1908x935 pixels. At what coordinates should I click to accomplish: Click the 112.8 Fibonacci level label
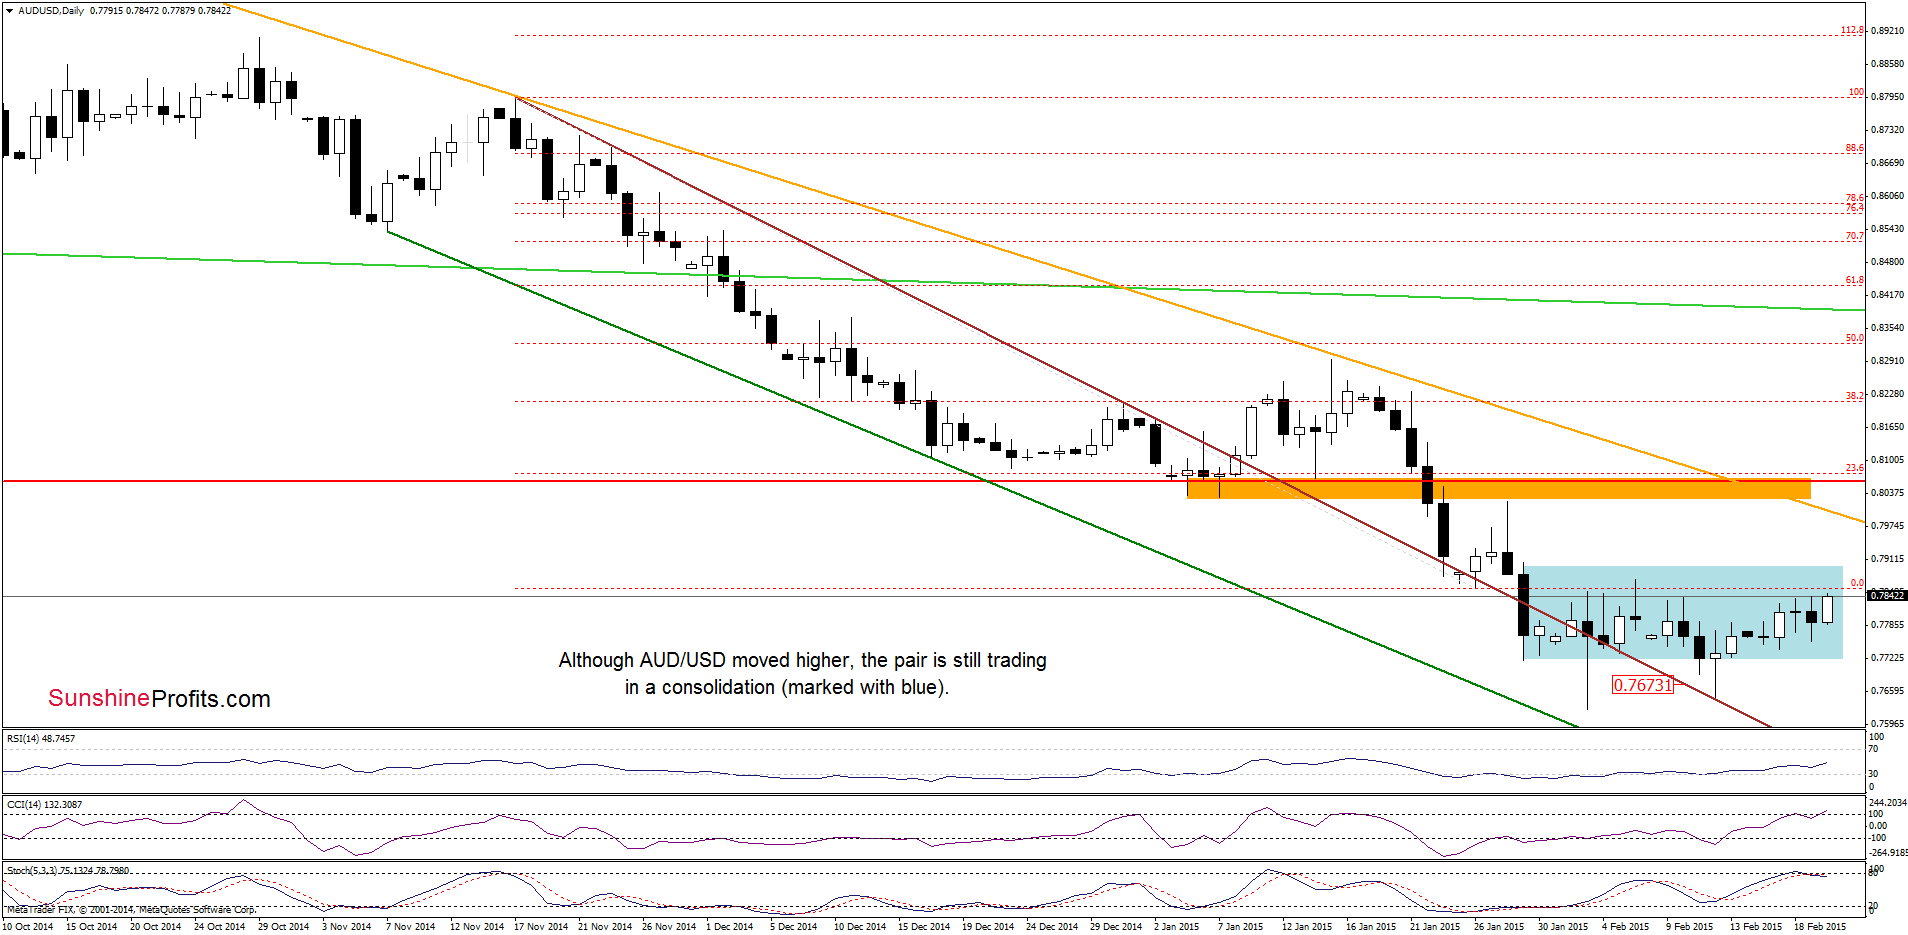[1853, 30]
